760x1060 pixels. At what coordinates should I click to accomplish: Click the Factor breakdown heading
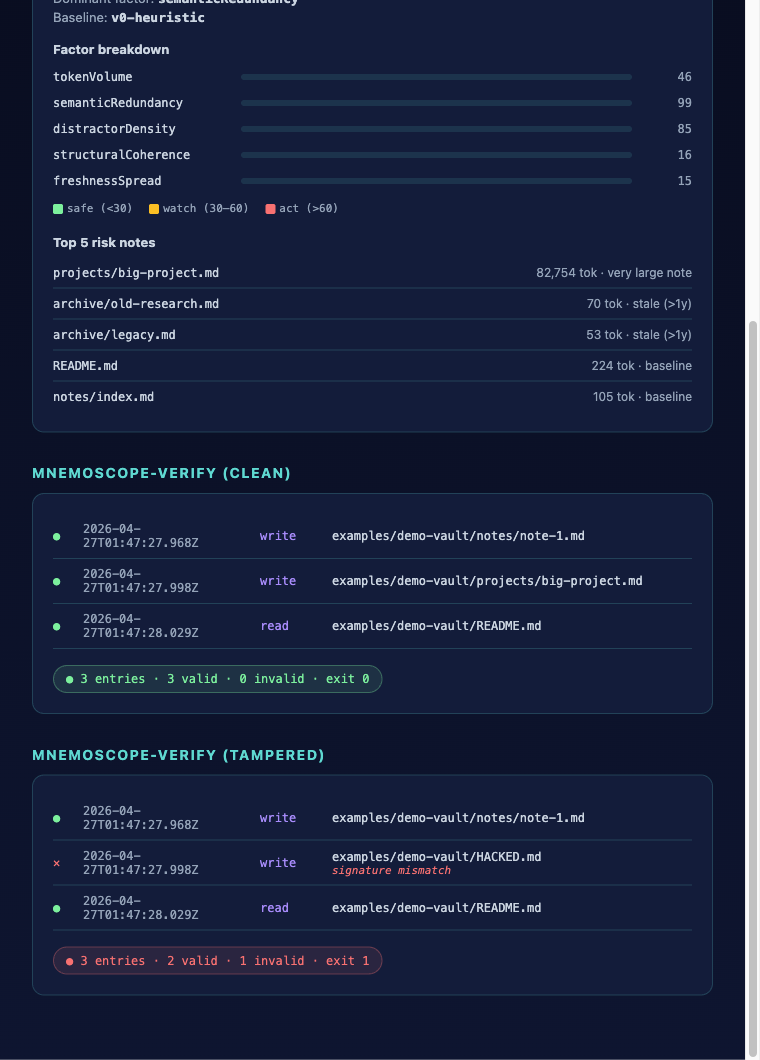111,49
